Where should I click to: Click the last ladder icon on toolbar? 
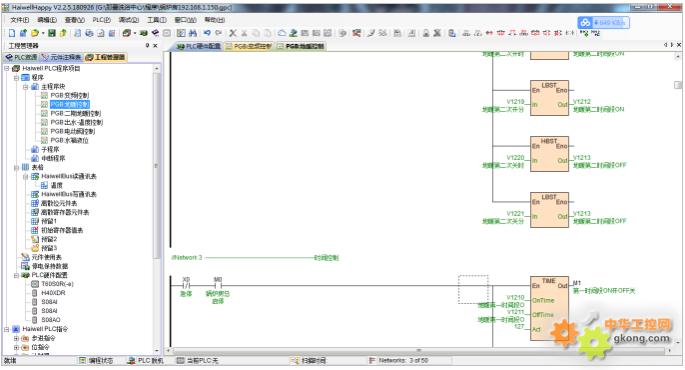tap(595, 33)
